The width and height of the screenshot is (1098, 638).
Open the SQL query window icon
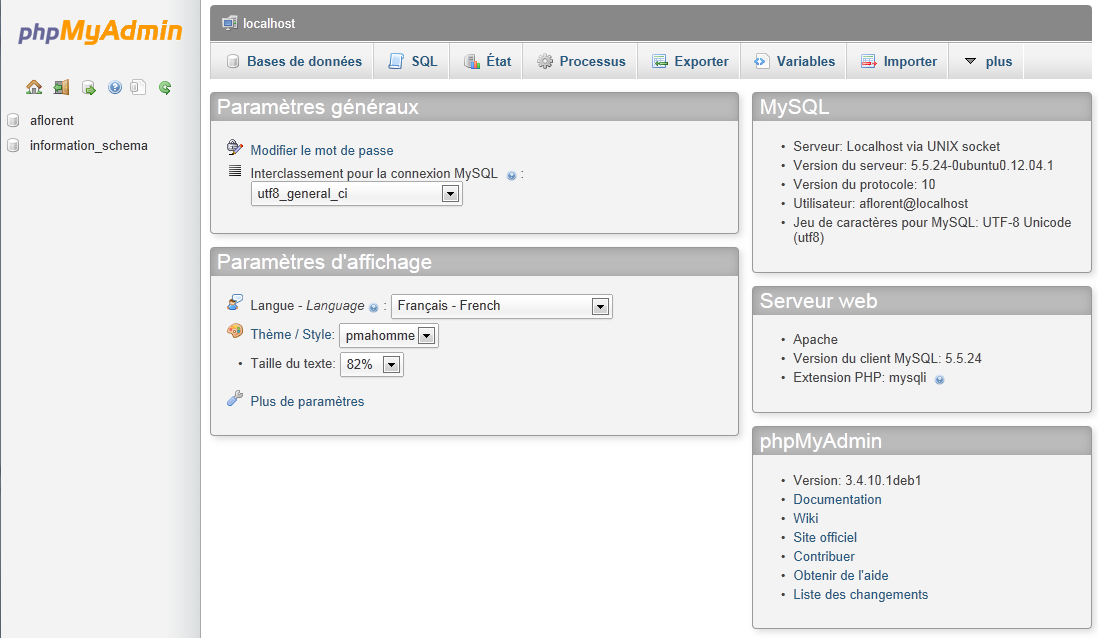[x=88, y=88]
